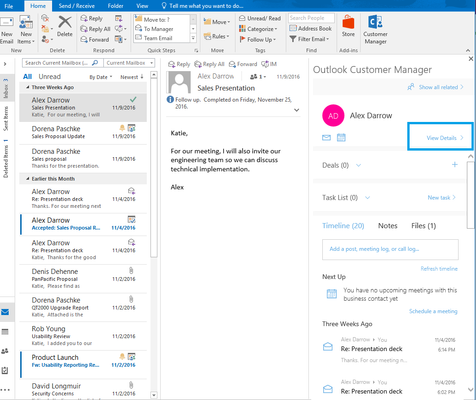Open the Calendar navigation icon
The width and height of the screenshot is (476, 400).
5,332
